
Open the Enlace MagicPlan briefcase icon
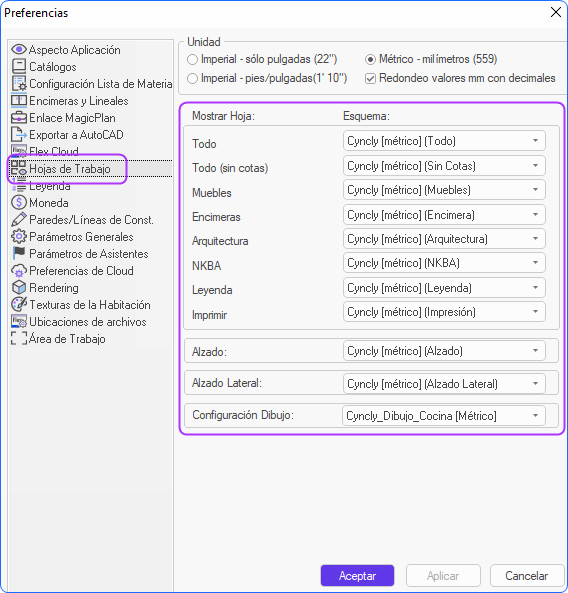[19, 118]
